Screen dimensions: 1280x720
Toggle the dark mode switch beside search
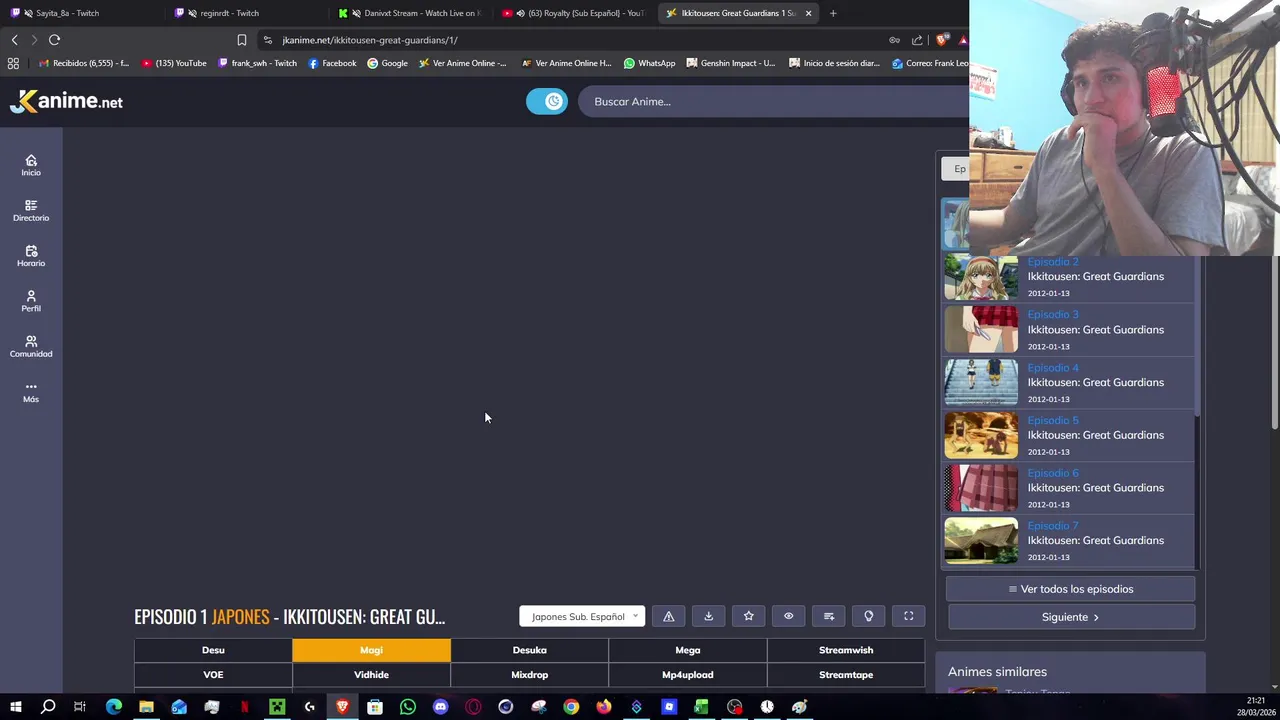click(x=547, y=101)
